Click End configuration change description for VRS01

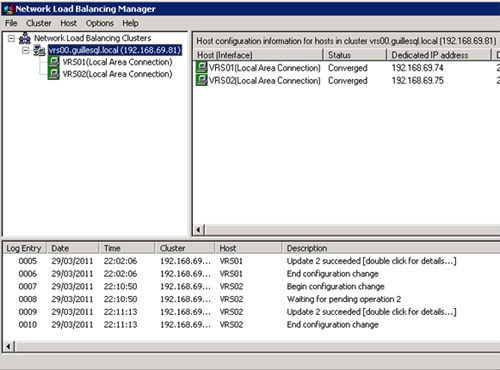coord(332,274)
